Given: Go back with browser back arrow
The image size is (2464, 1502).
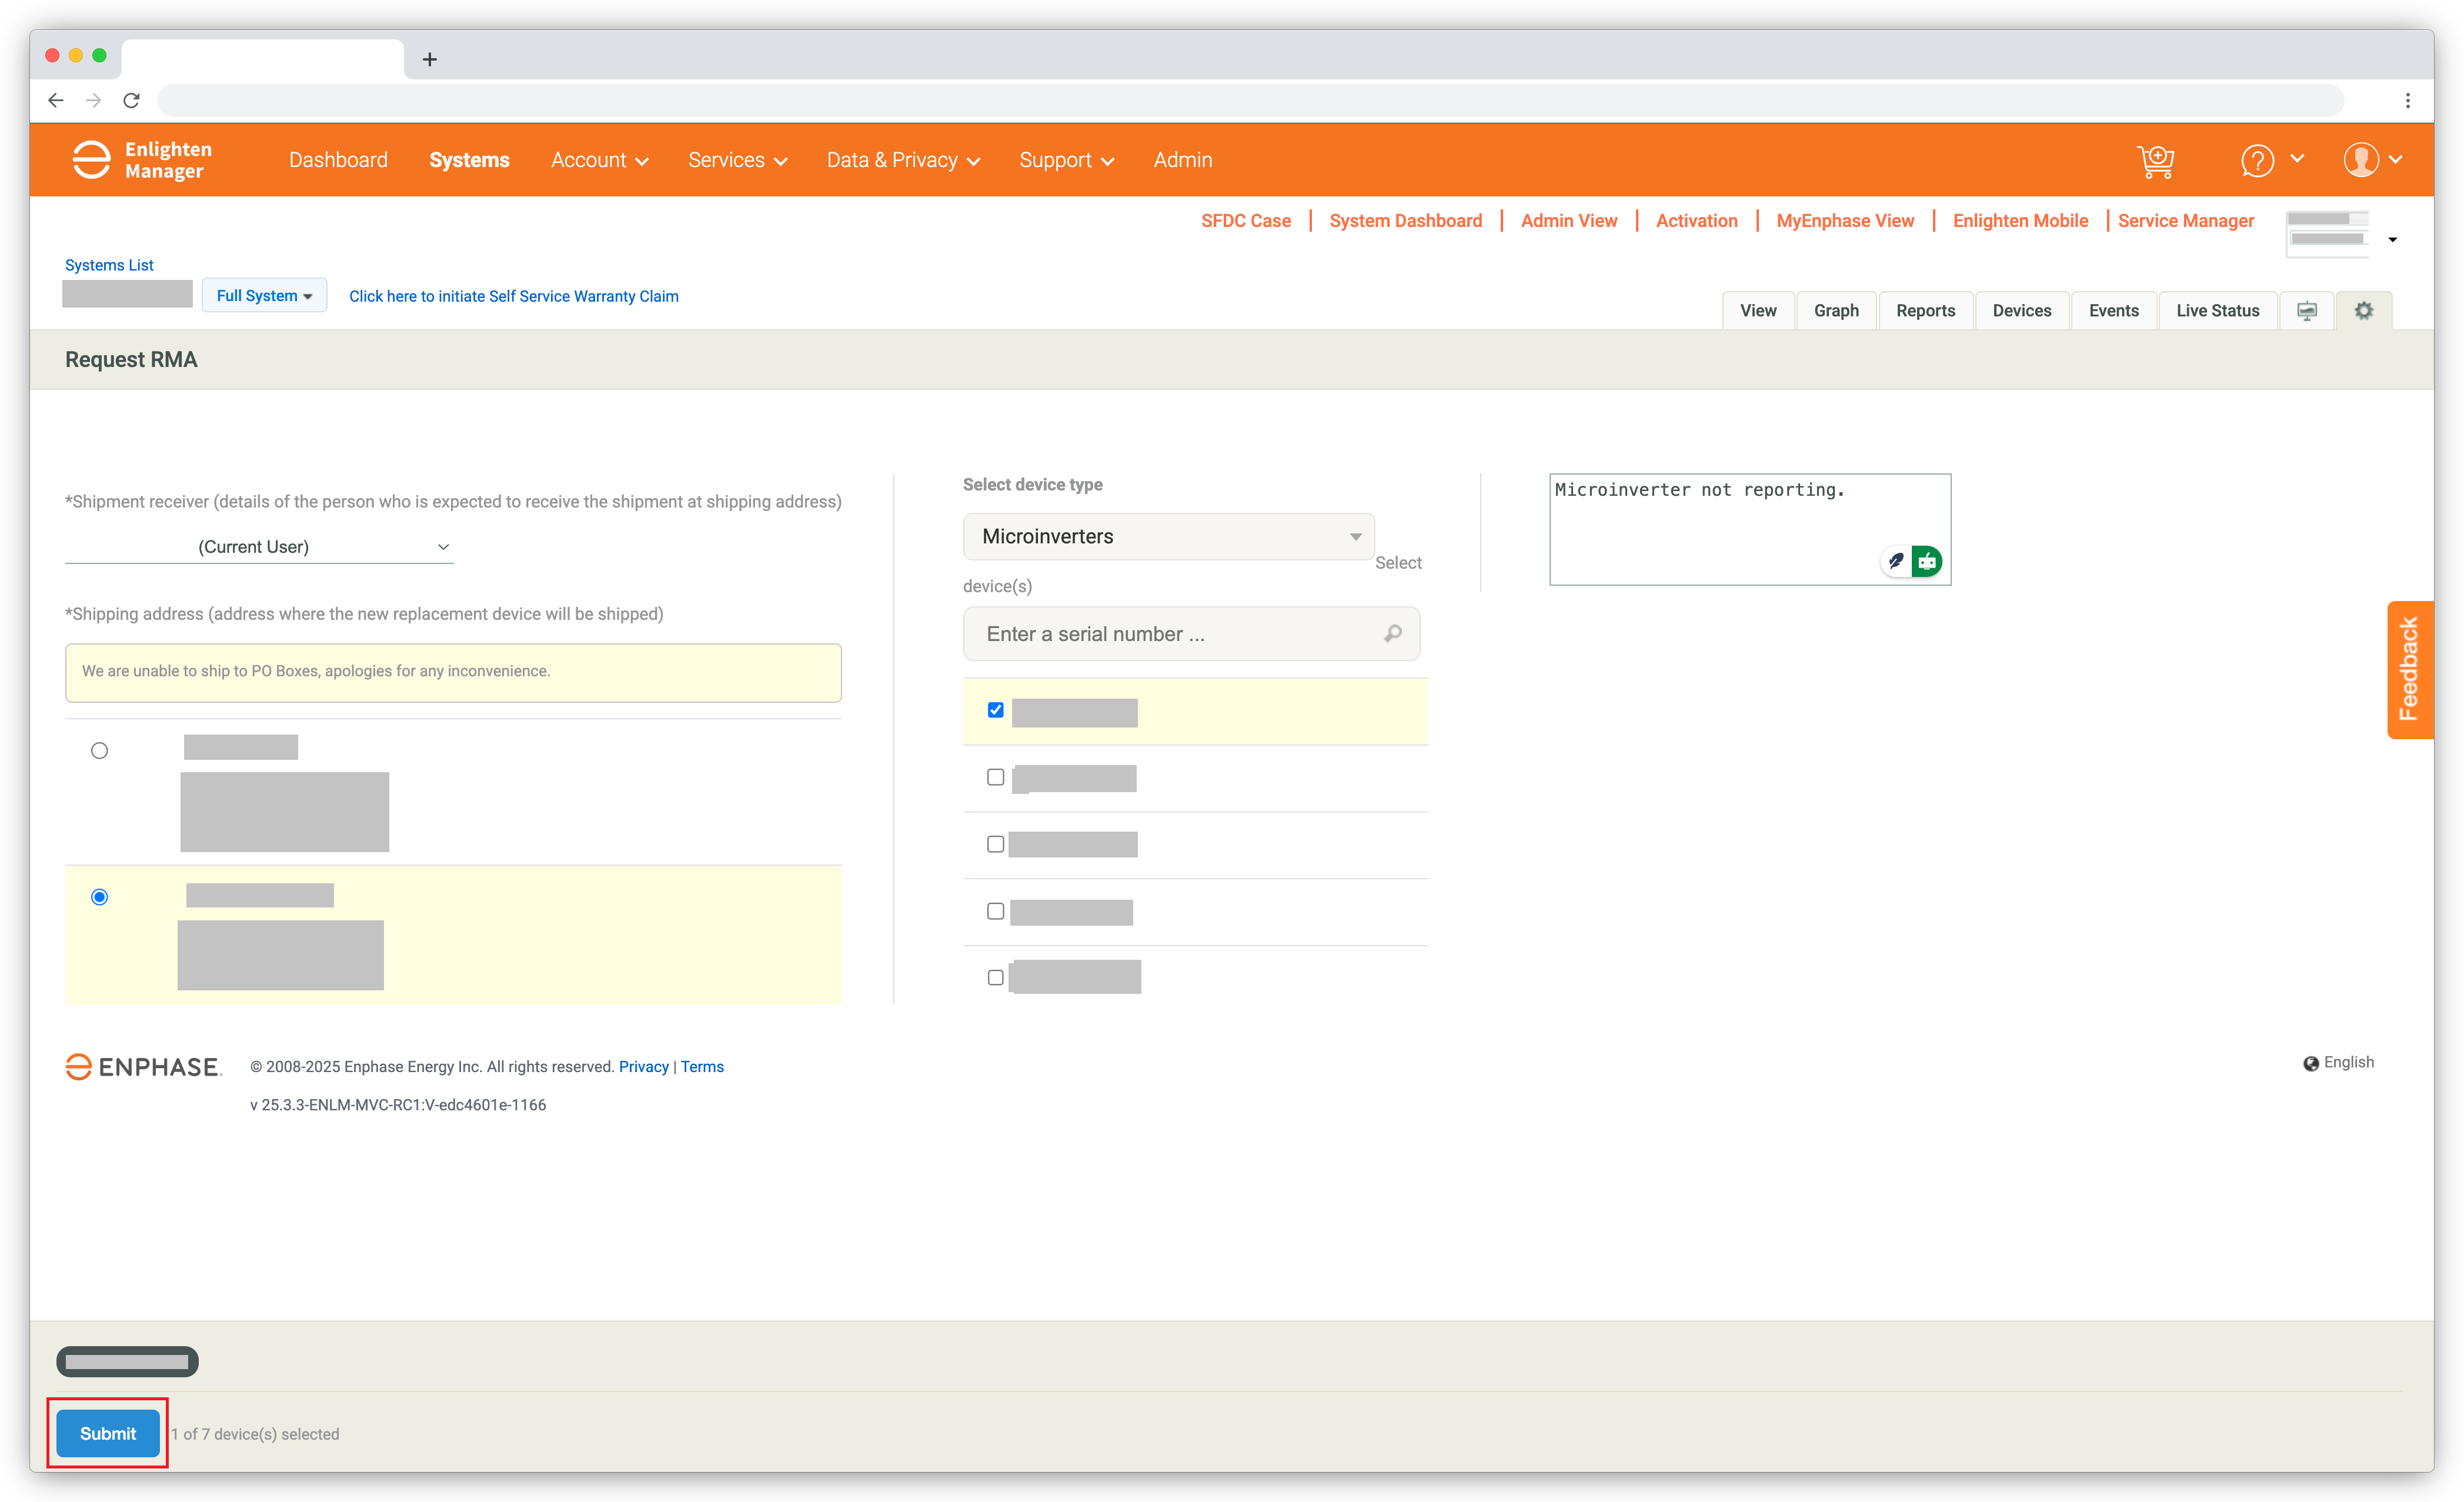Looking at the screenshot, I should pos(56,100).
